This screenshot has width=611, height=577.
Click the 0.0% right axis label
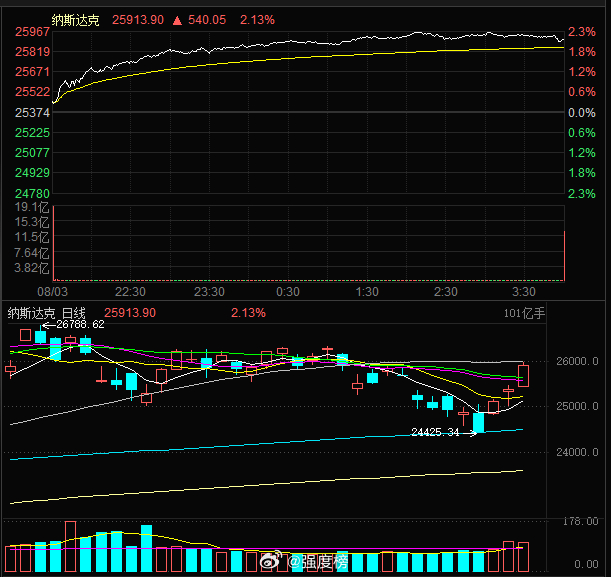click(x=582, y=113)
